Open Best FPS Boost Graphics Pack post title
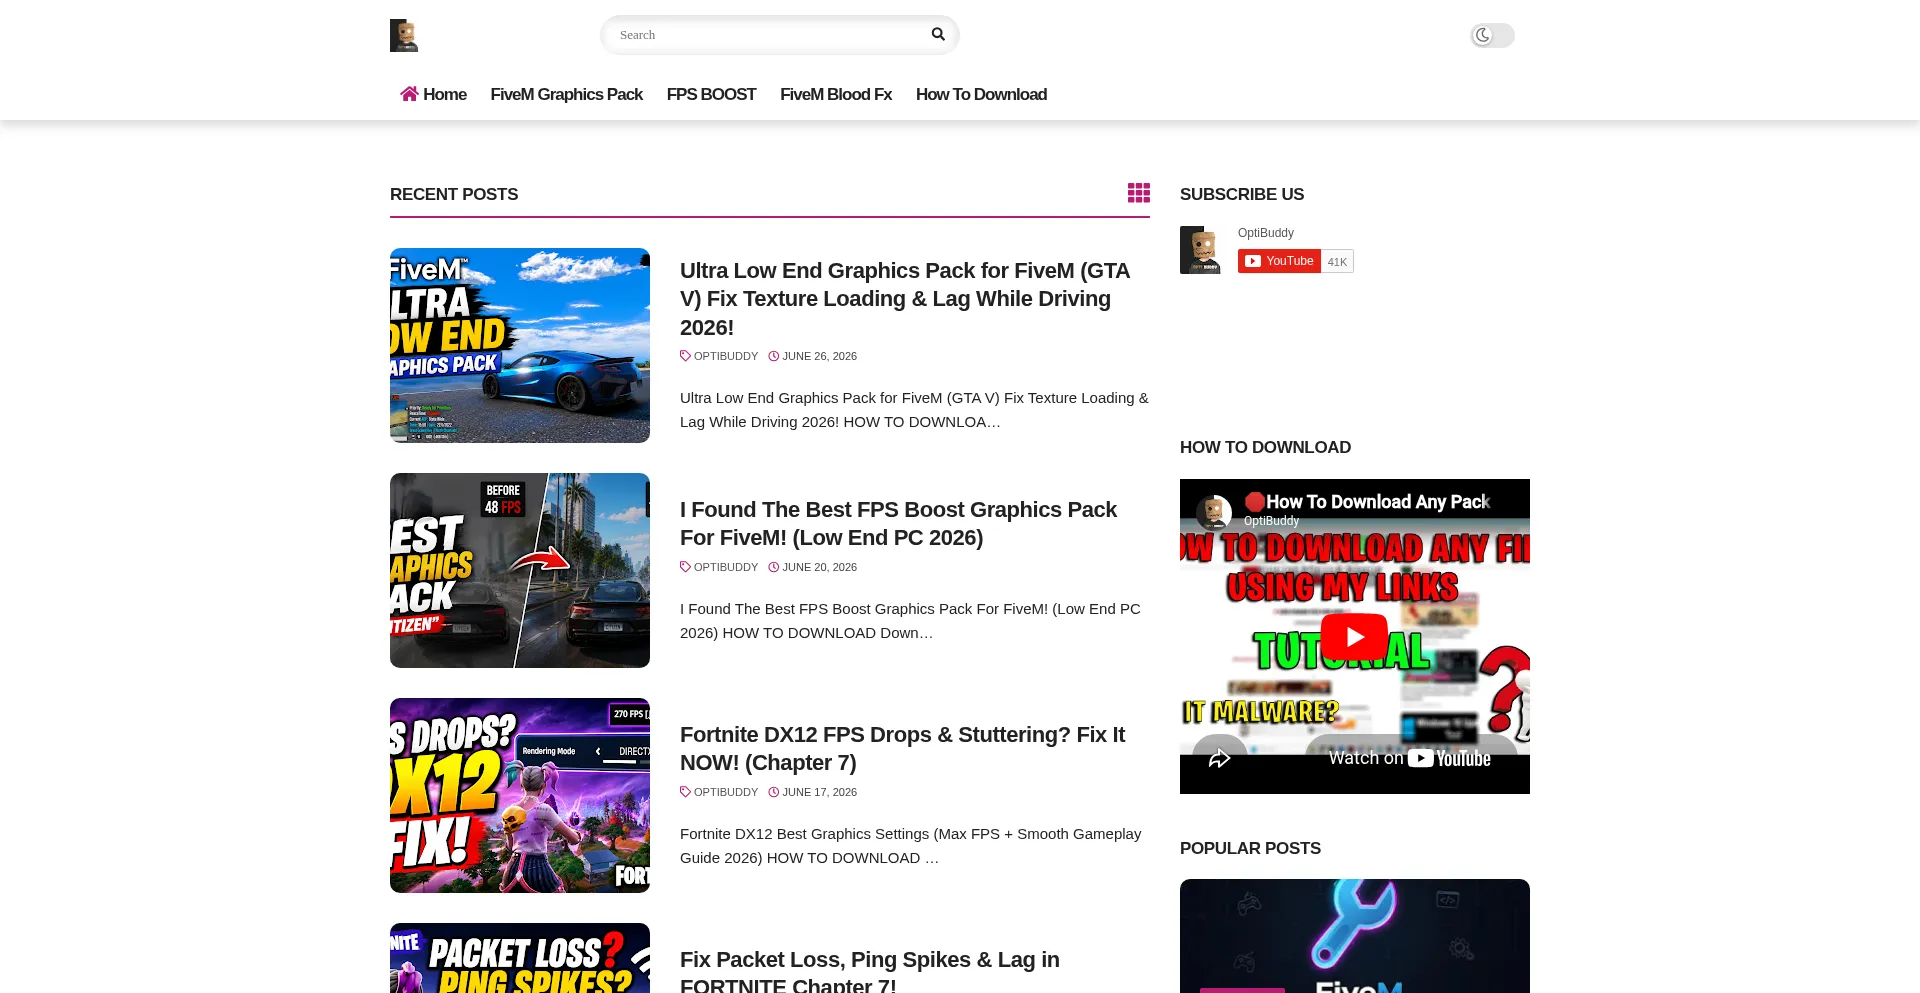 coord(898,524)
